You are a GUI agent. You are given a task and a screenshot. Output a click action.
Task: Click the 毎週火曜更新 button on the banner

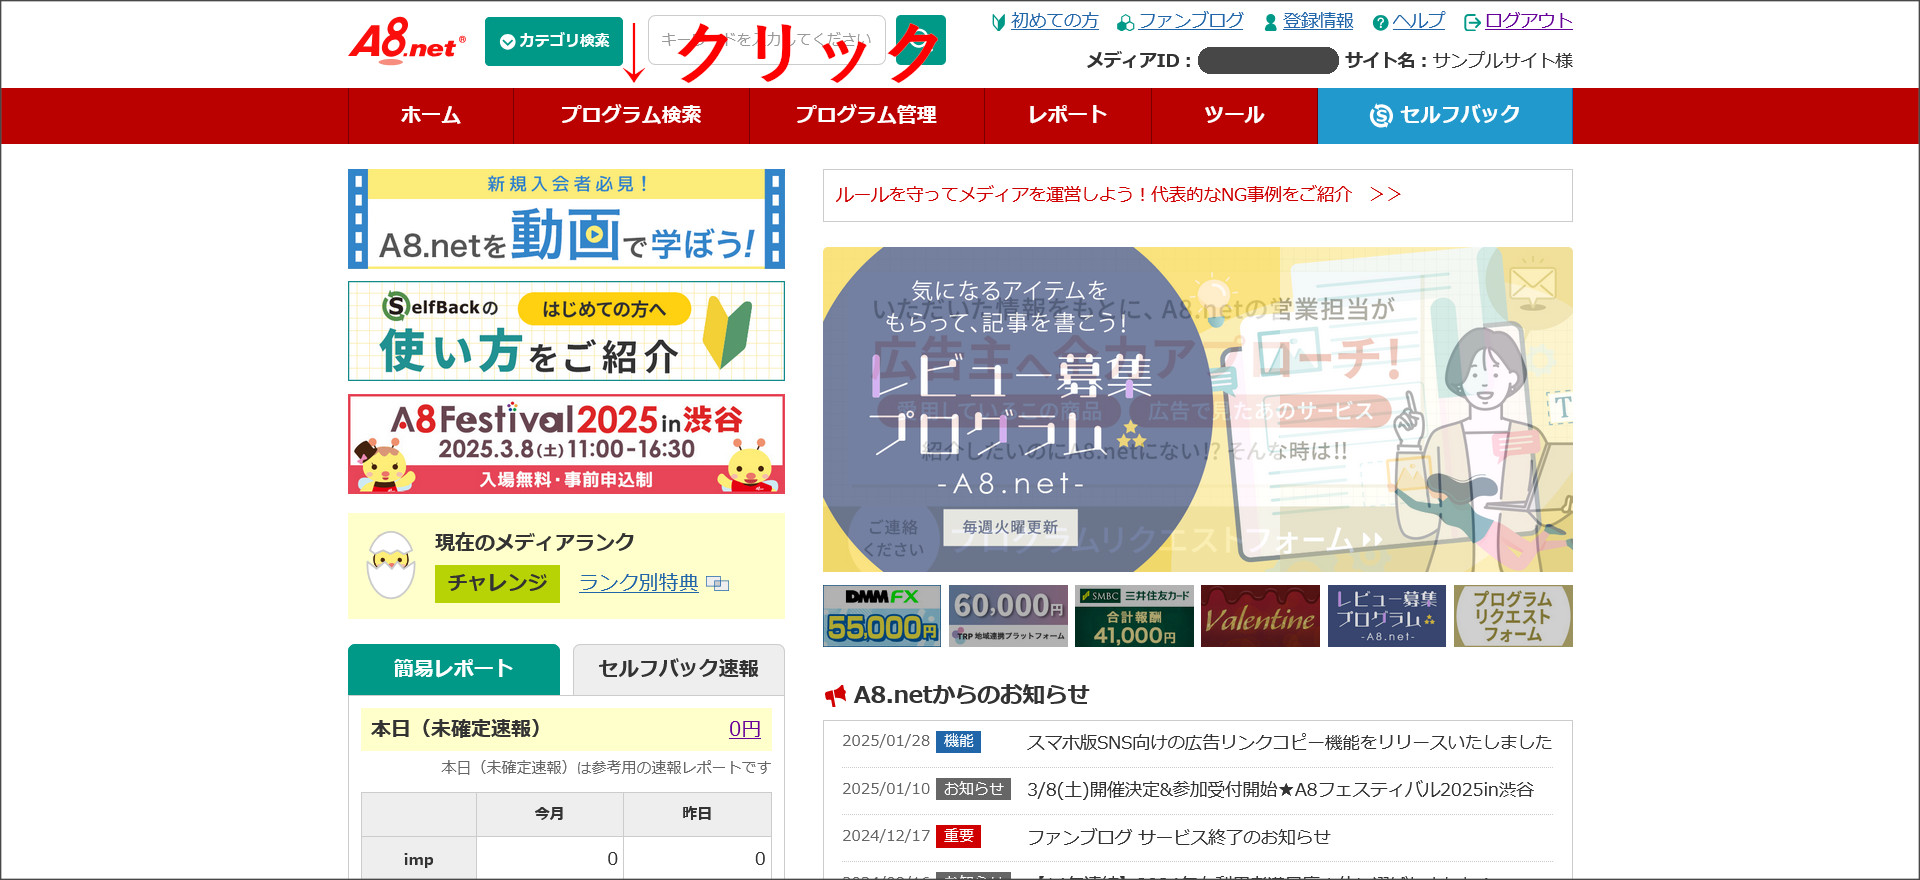tap(1010, 527)
